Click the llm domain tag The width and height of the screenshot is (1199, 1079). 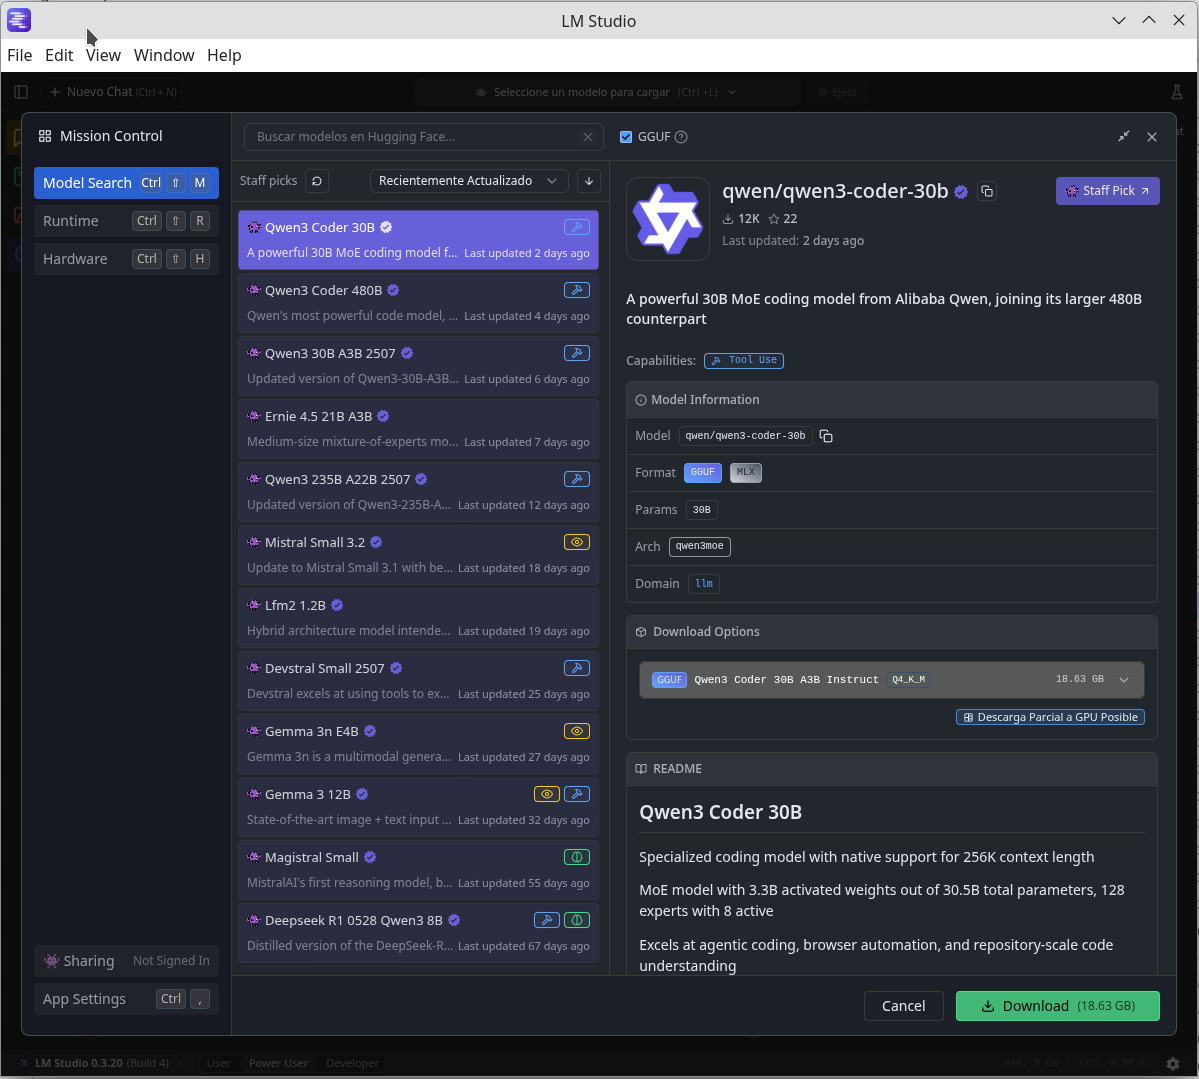coord(703,583)
